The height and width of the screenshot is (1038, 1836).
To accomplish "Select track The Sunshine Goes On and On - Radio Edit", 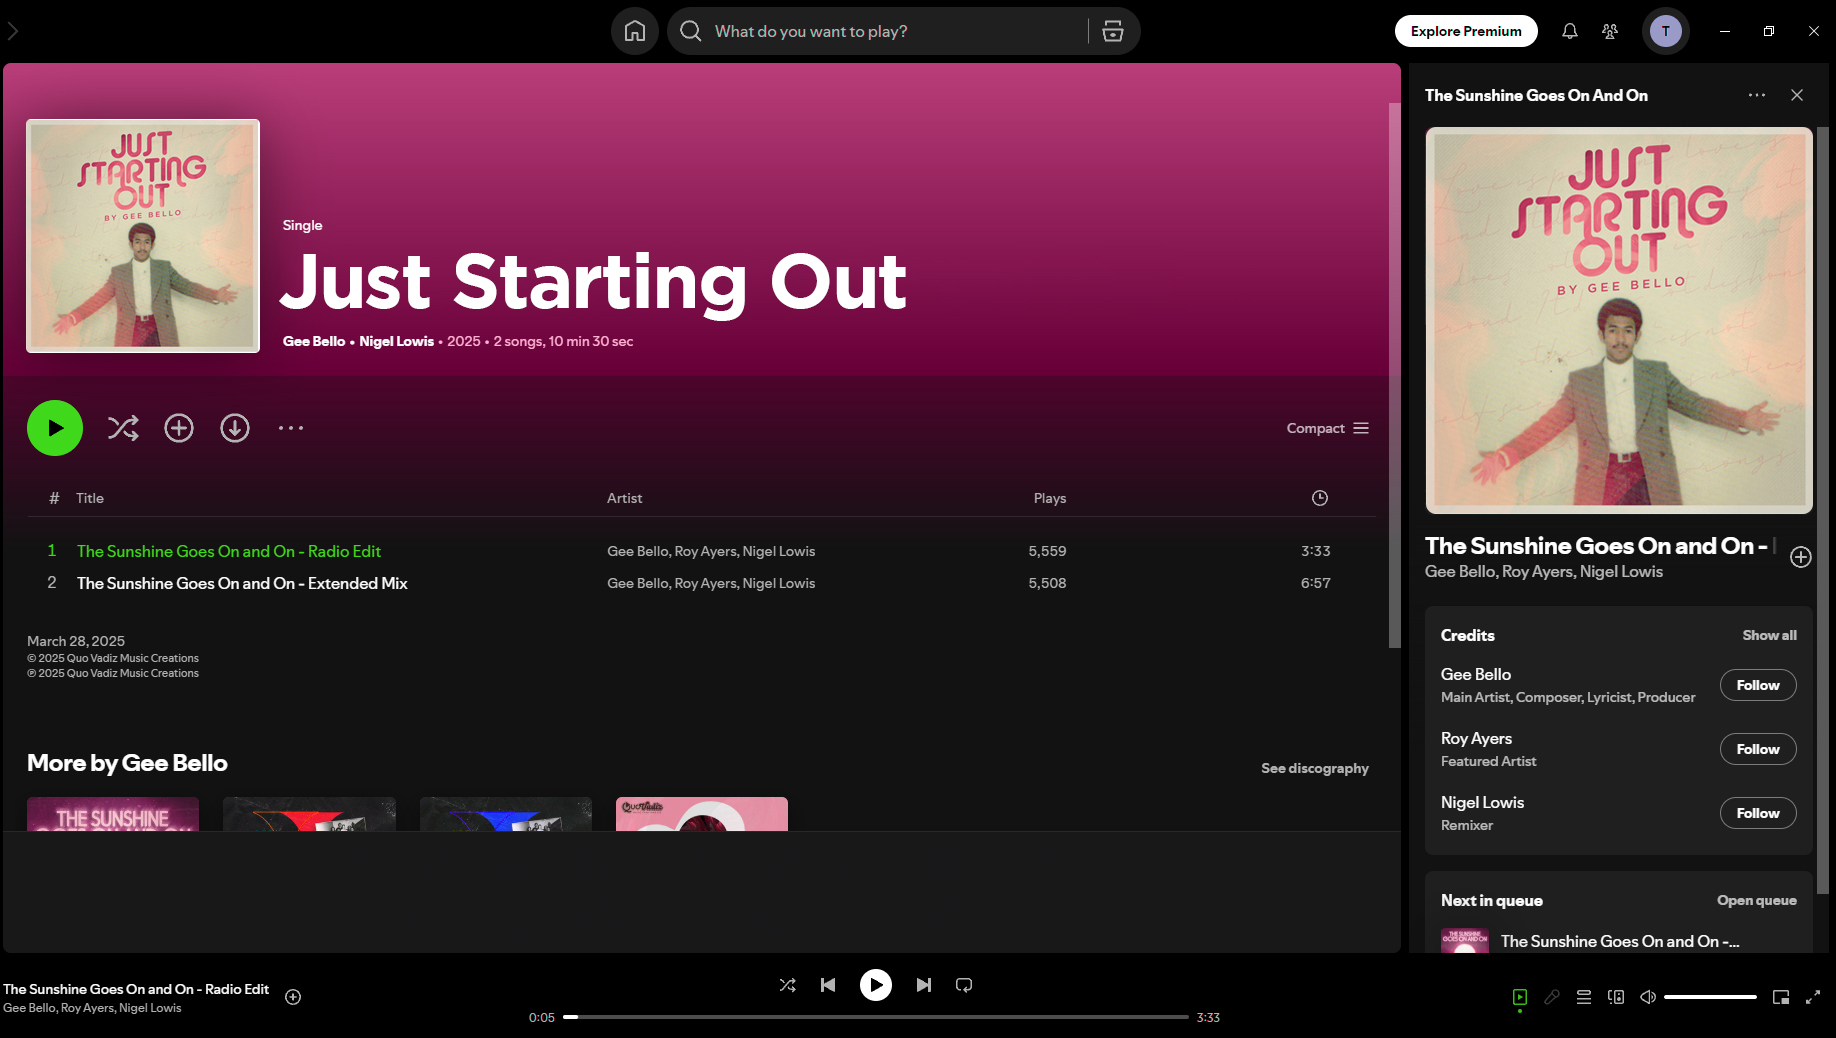I will coord(701,551).
